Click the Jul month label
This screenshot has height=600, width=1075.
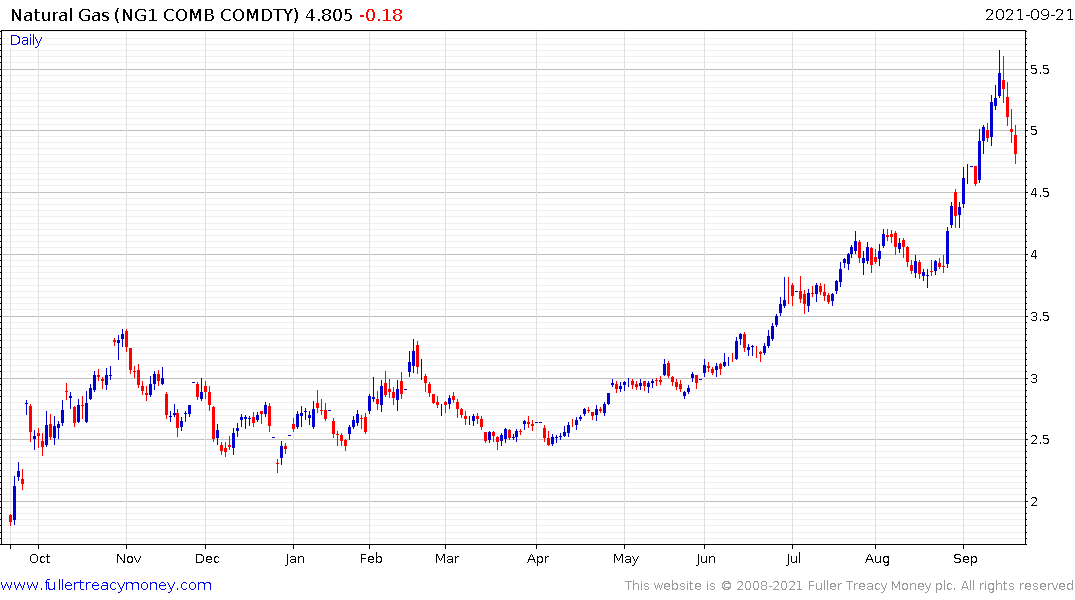pyautogui.click(x=793, y=558)
